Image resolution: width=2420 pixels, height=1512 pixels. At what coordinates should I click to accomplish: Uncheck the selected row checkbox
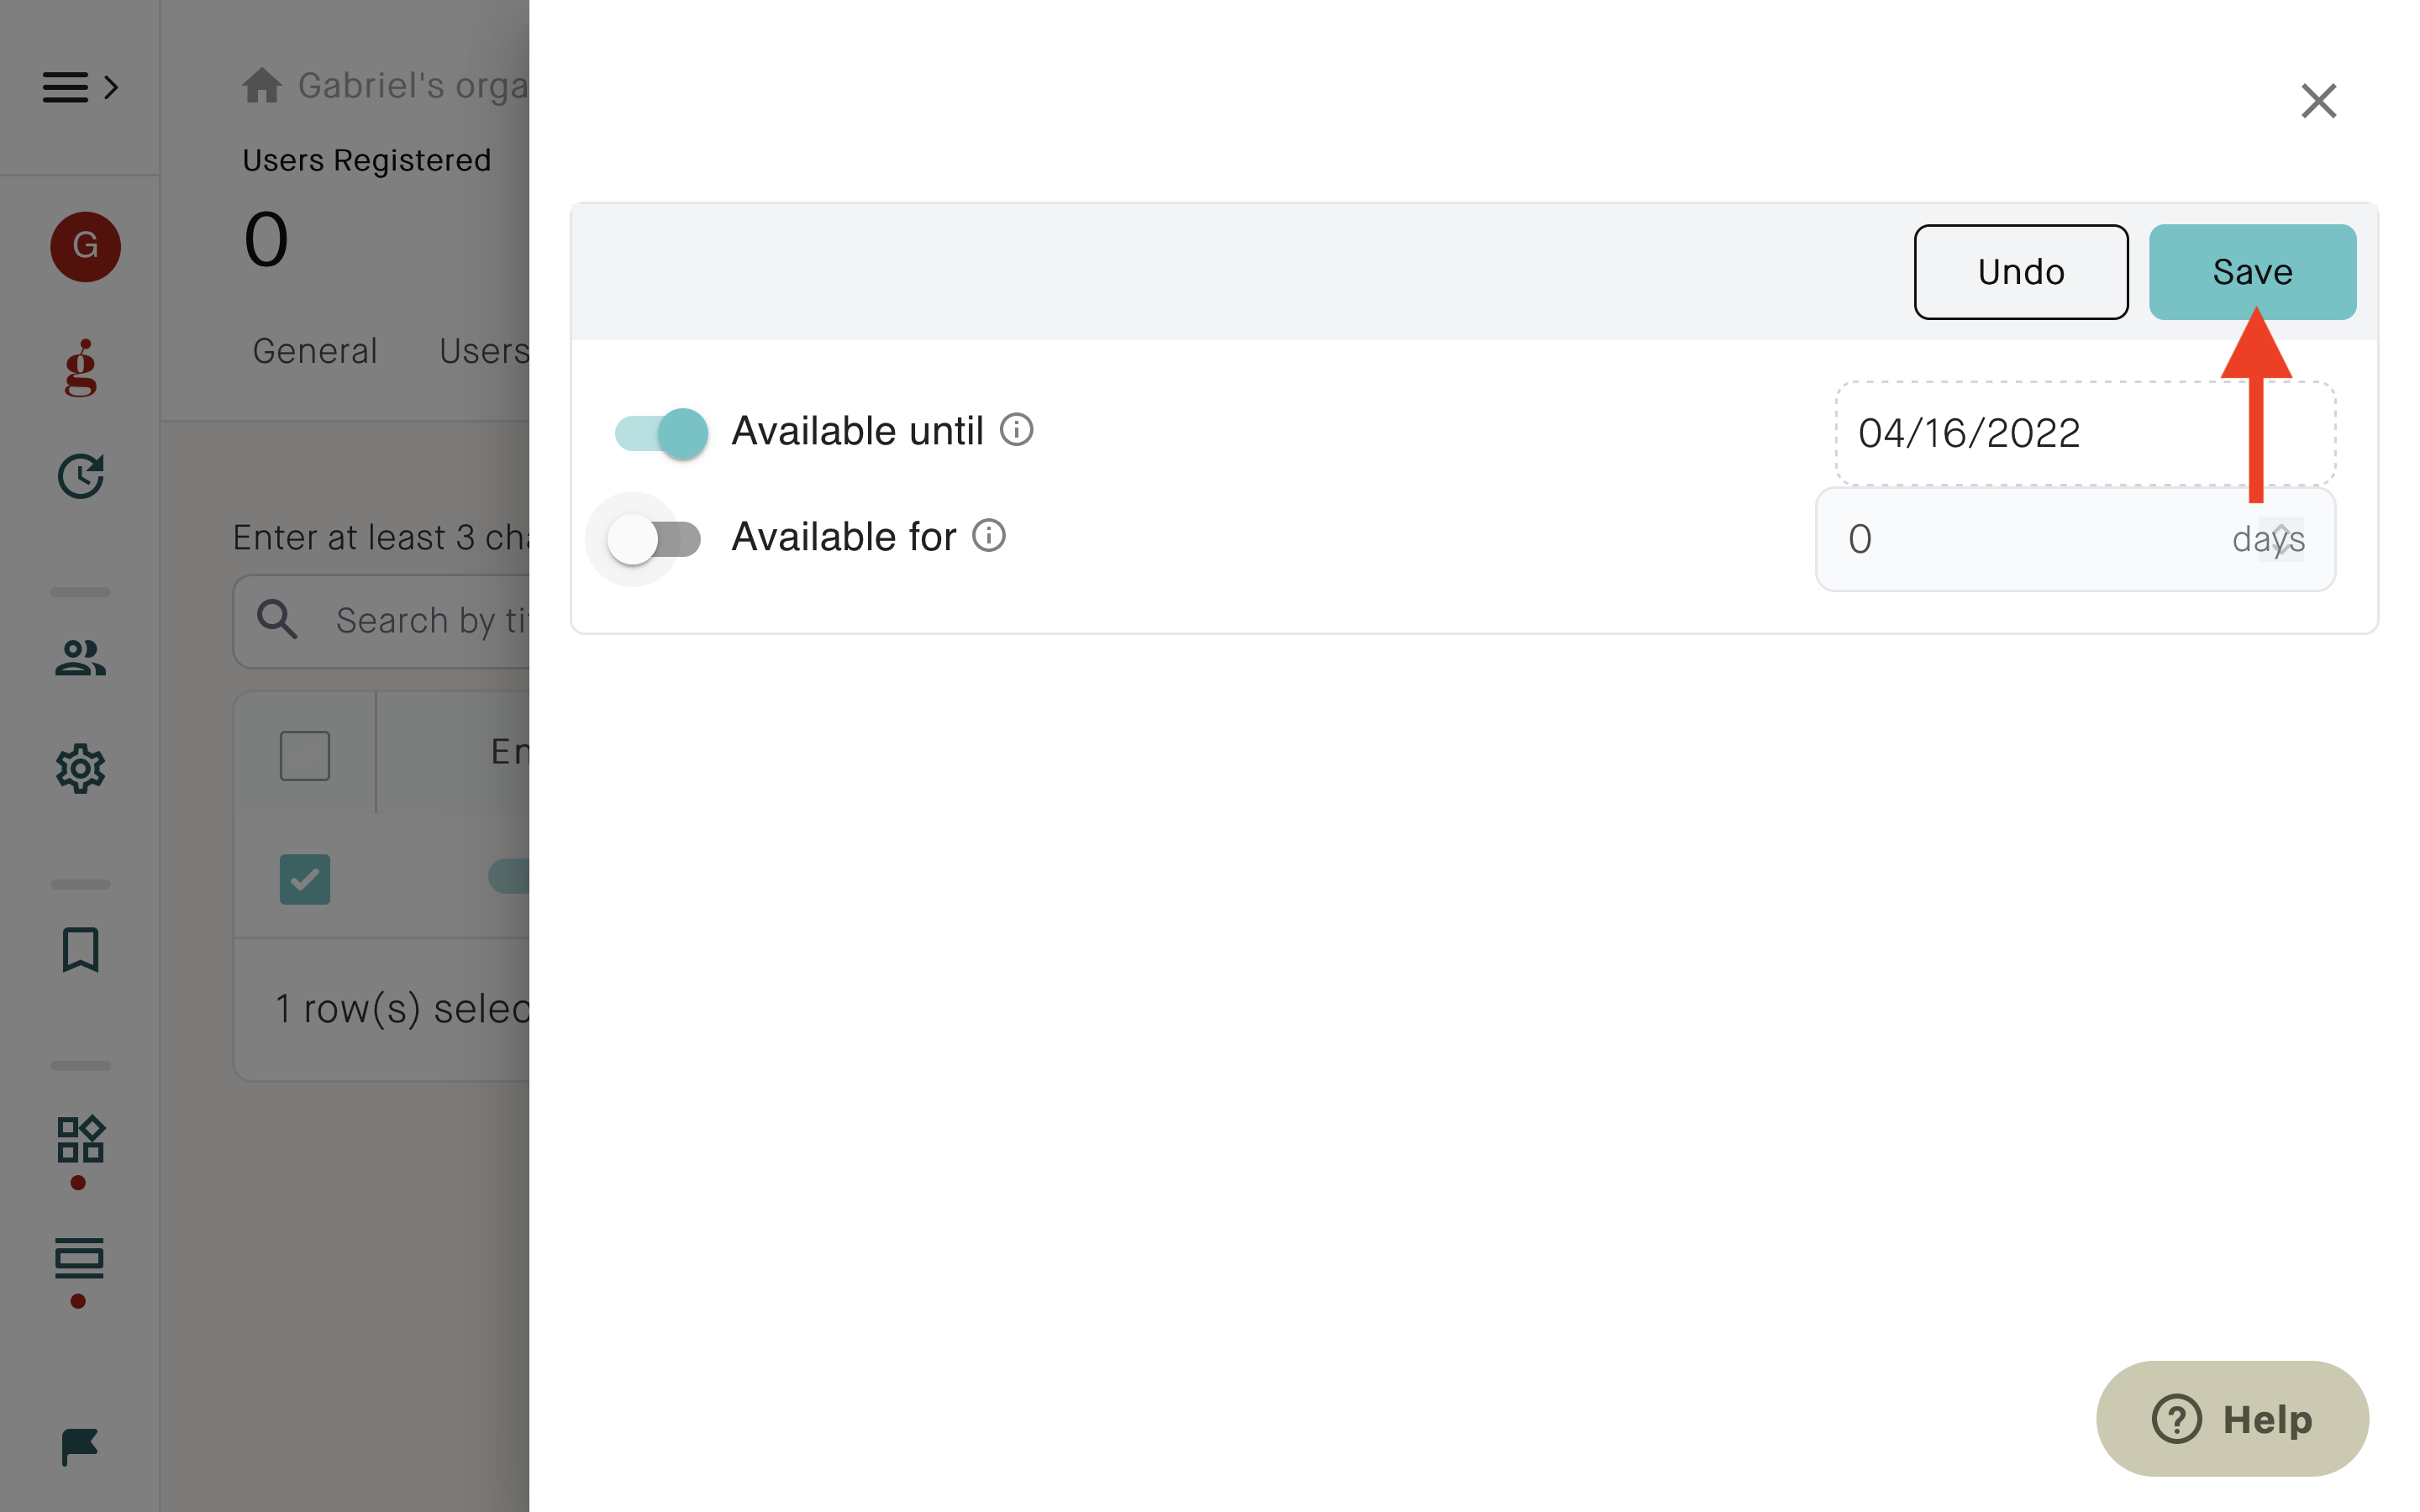click(x=305, y=879)
